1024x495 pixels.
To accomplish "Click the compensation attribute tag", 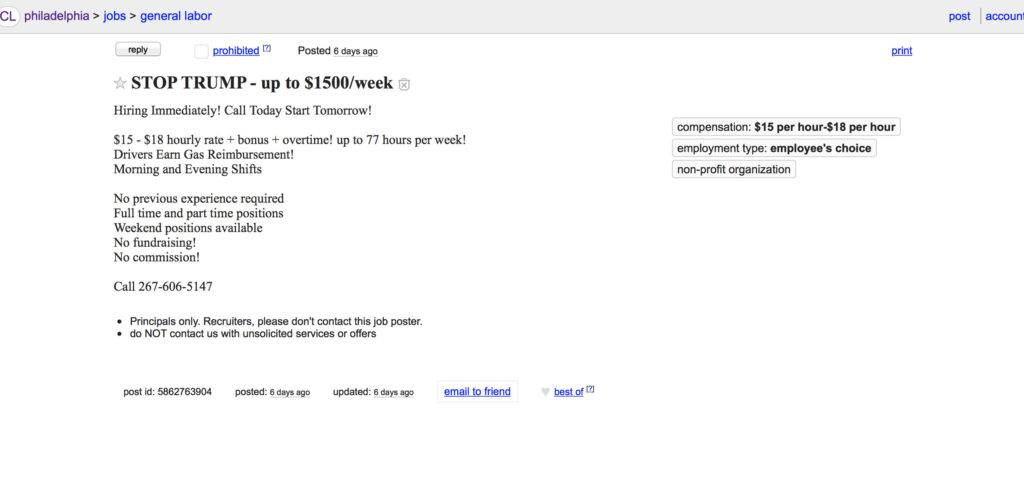I will coord(786,127).
